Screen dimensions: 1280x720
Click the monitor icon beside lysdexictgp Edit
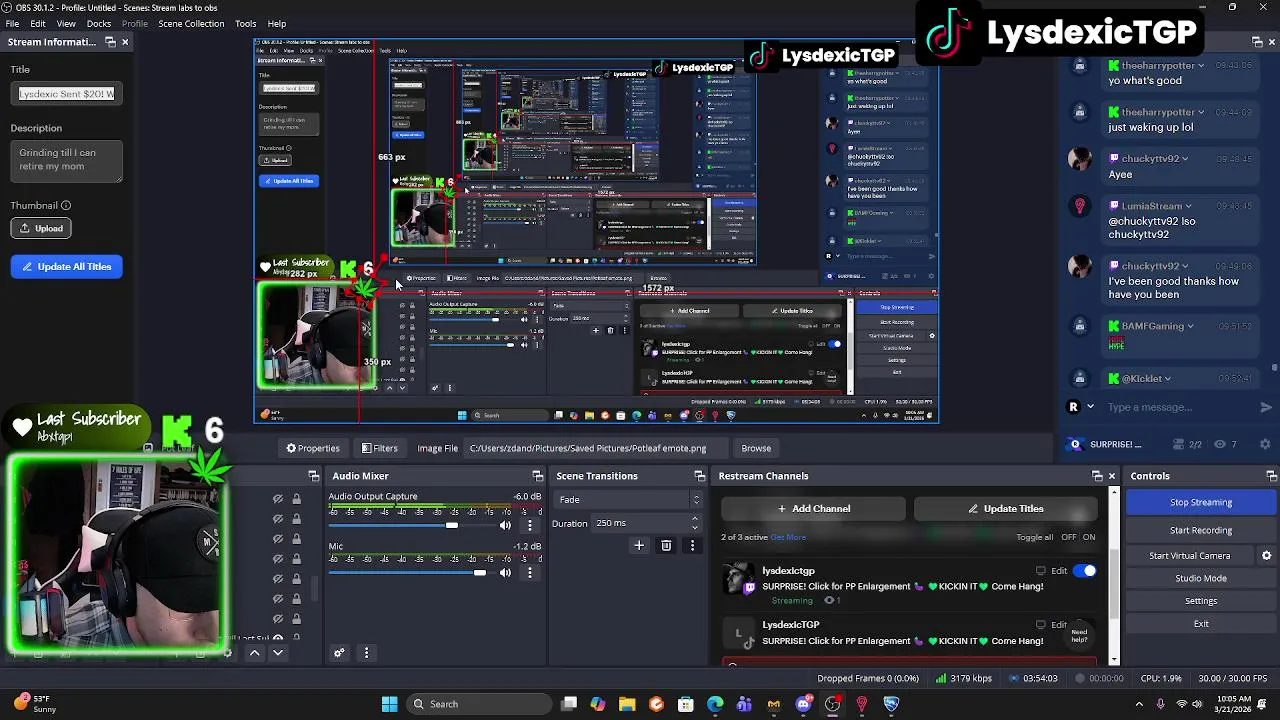(1040, 571)
